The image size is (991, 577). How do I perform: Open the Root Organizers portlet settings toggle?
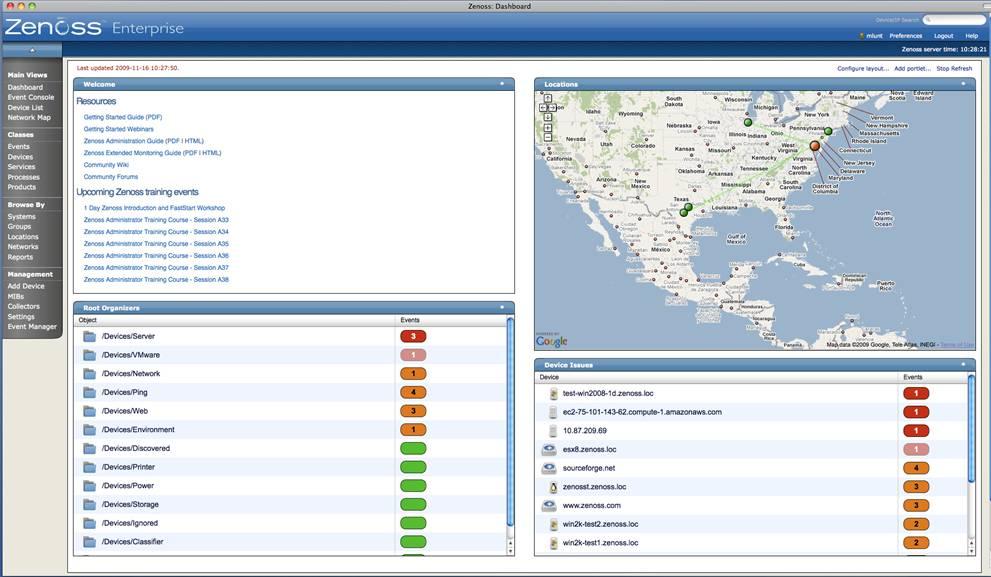(x=502, y=307)
